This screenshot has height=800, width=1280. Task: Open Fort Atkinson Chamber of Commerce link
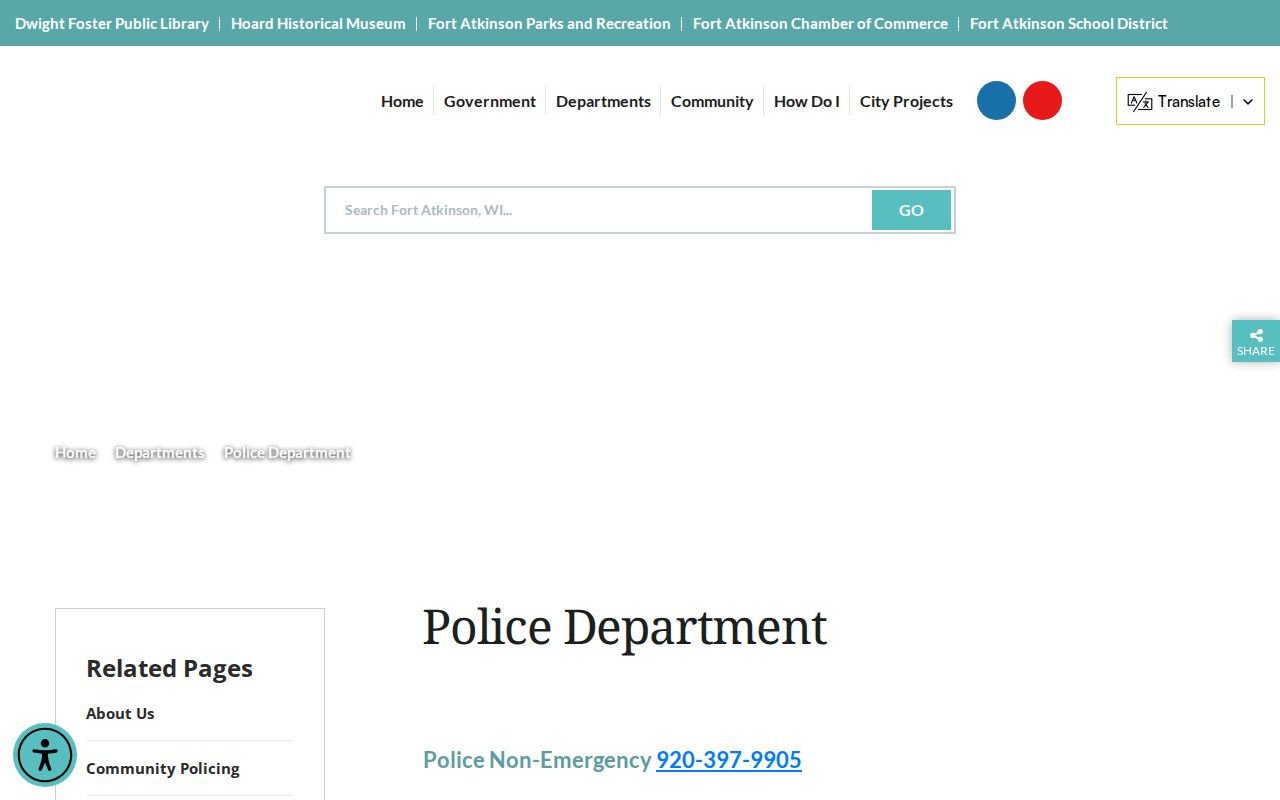pyautogui.click(x=820, y=23)
